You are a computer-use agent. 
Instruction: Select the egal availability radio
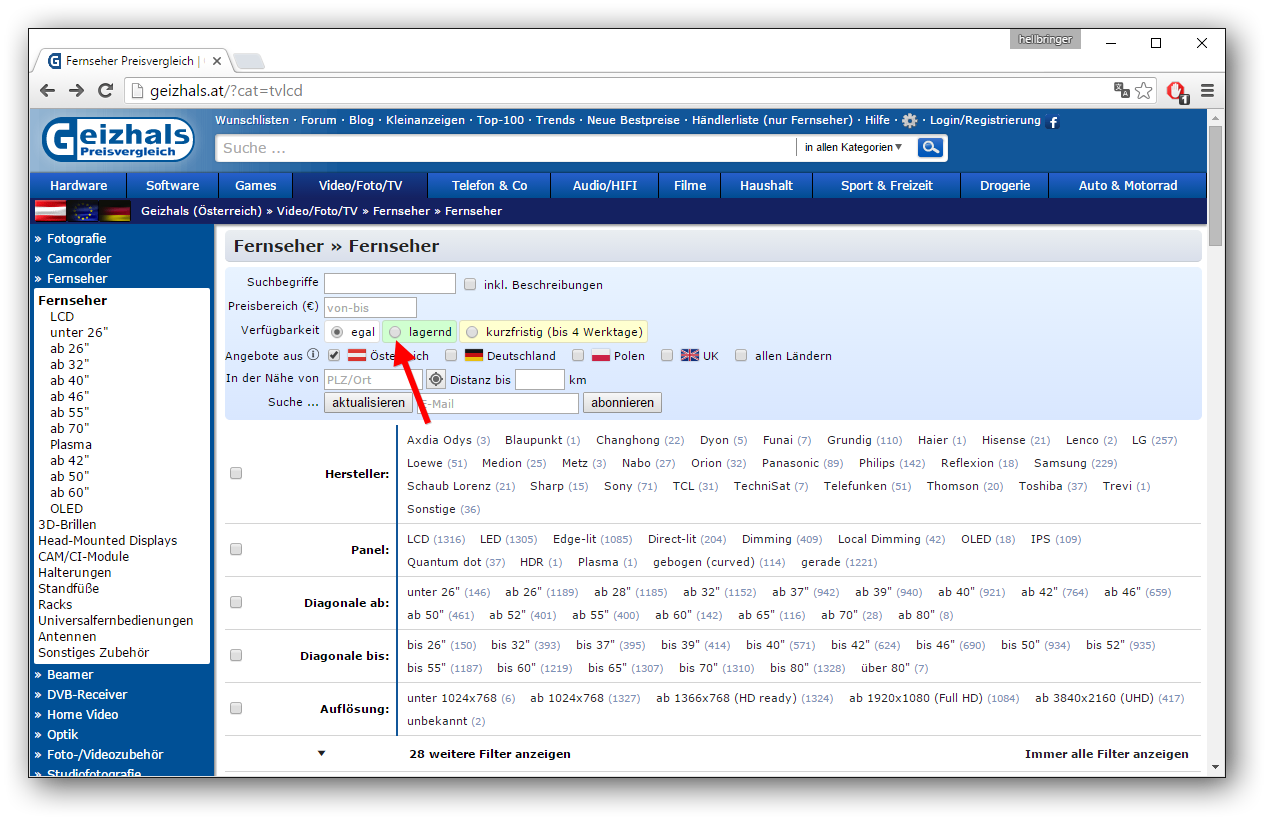coord(336,332)
